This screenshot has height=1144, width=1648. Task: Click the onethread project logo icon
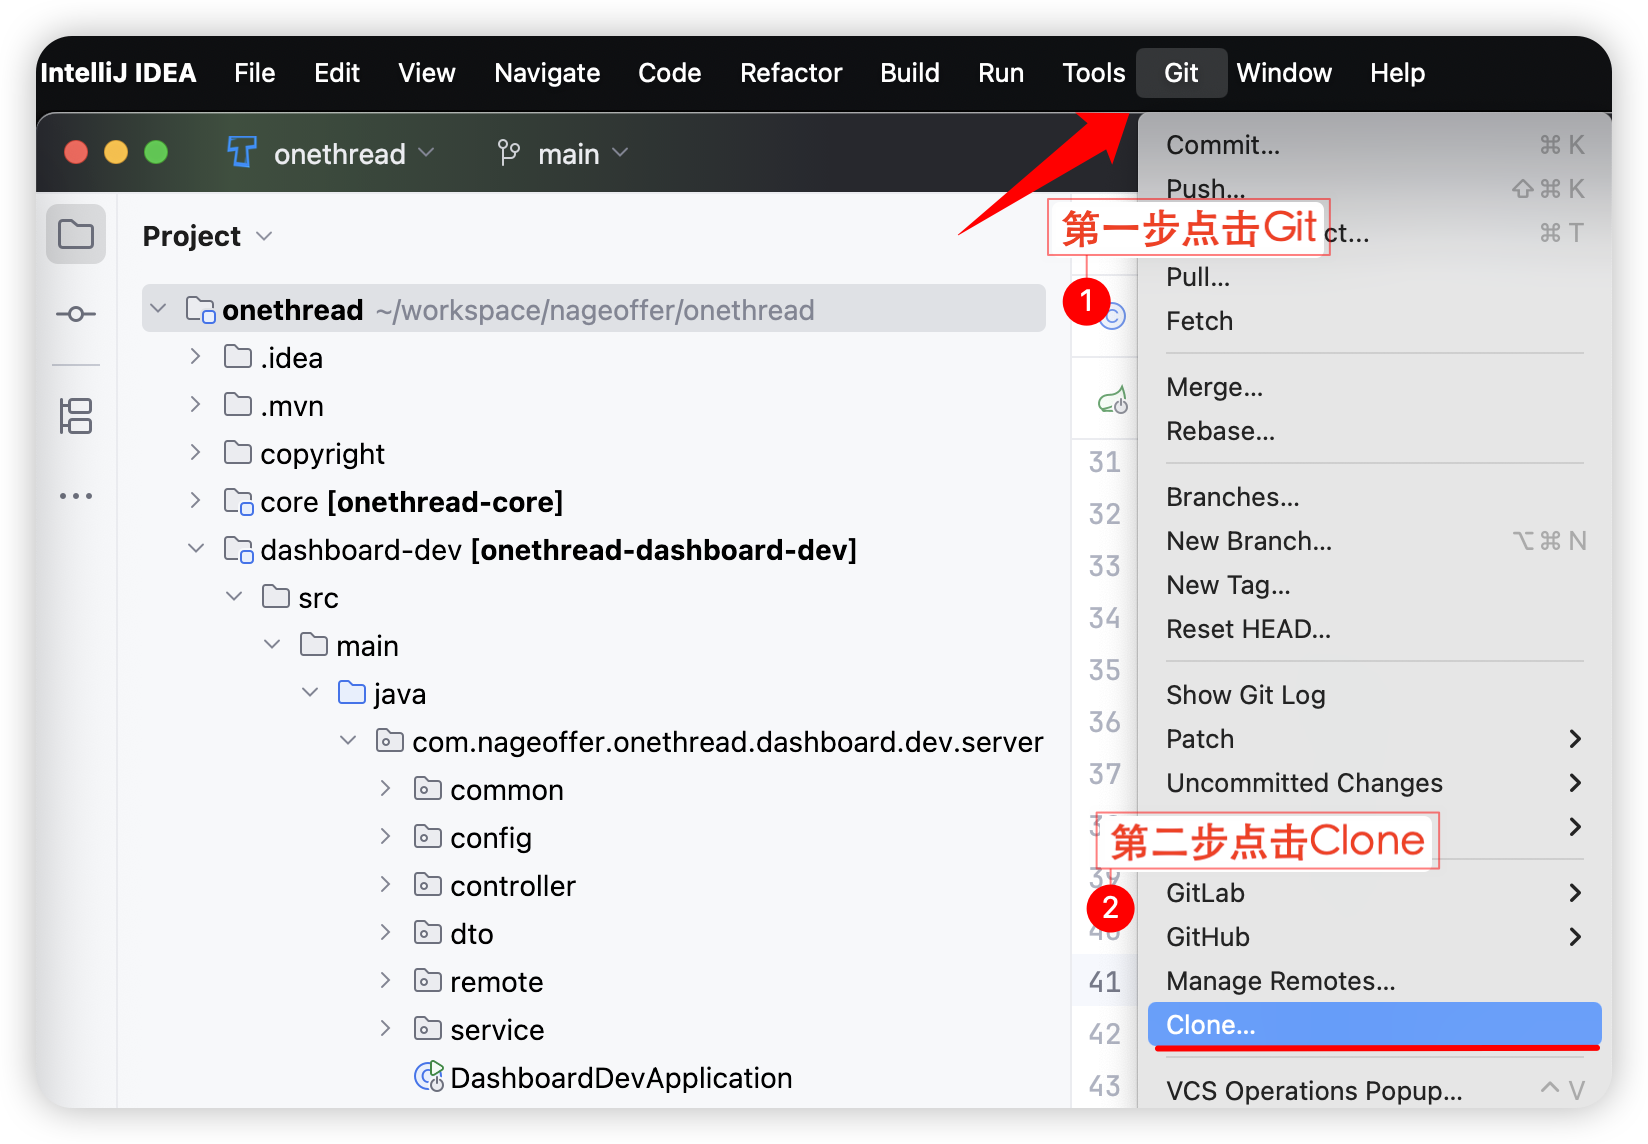(x=242, y=153)
